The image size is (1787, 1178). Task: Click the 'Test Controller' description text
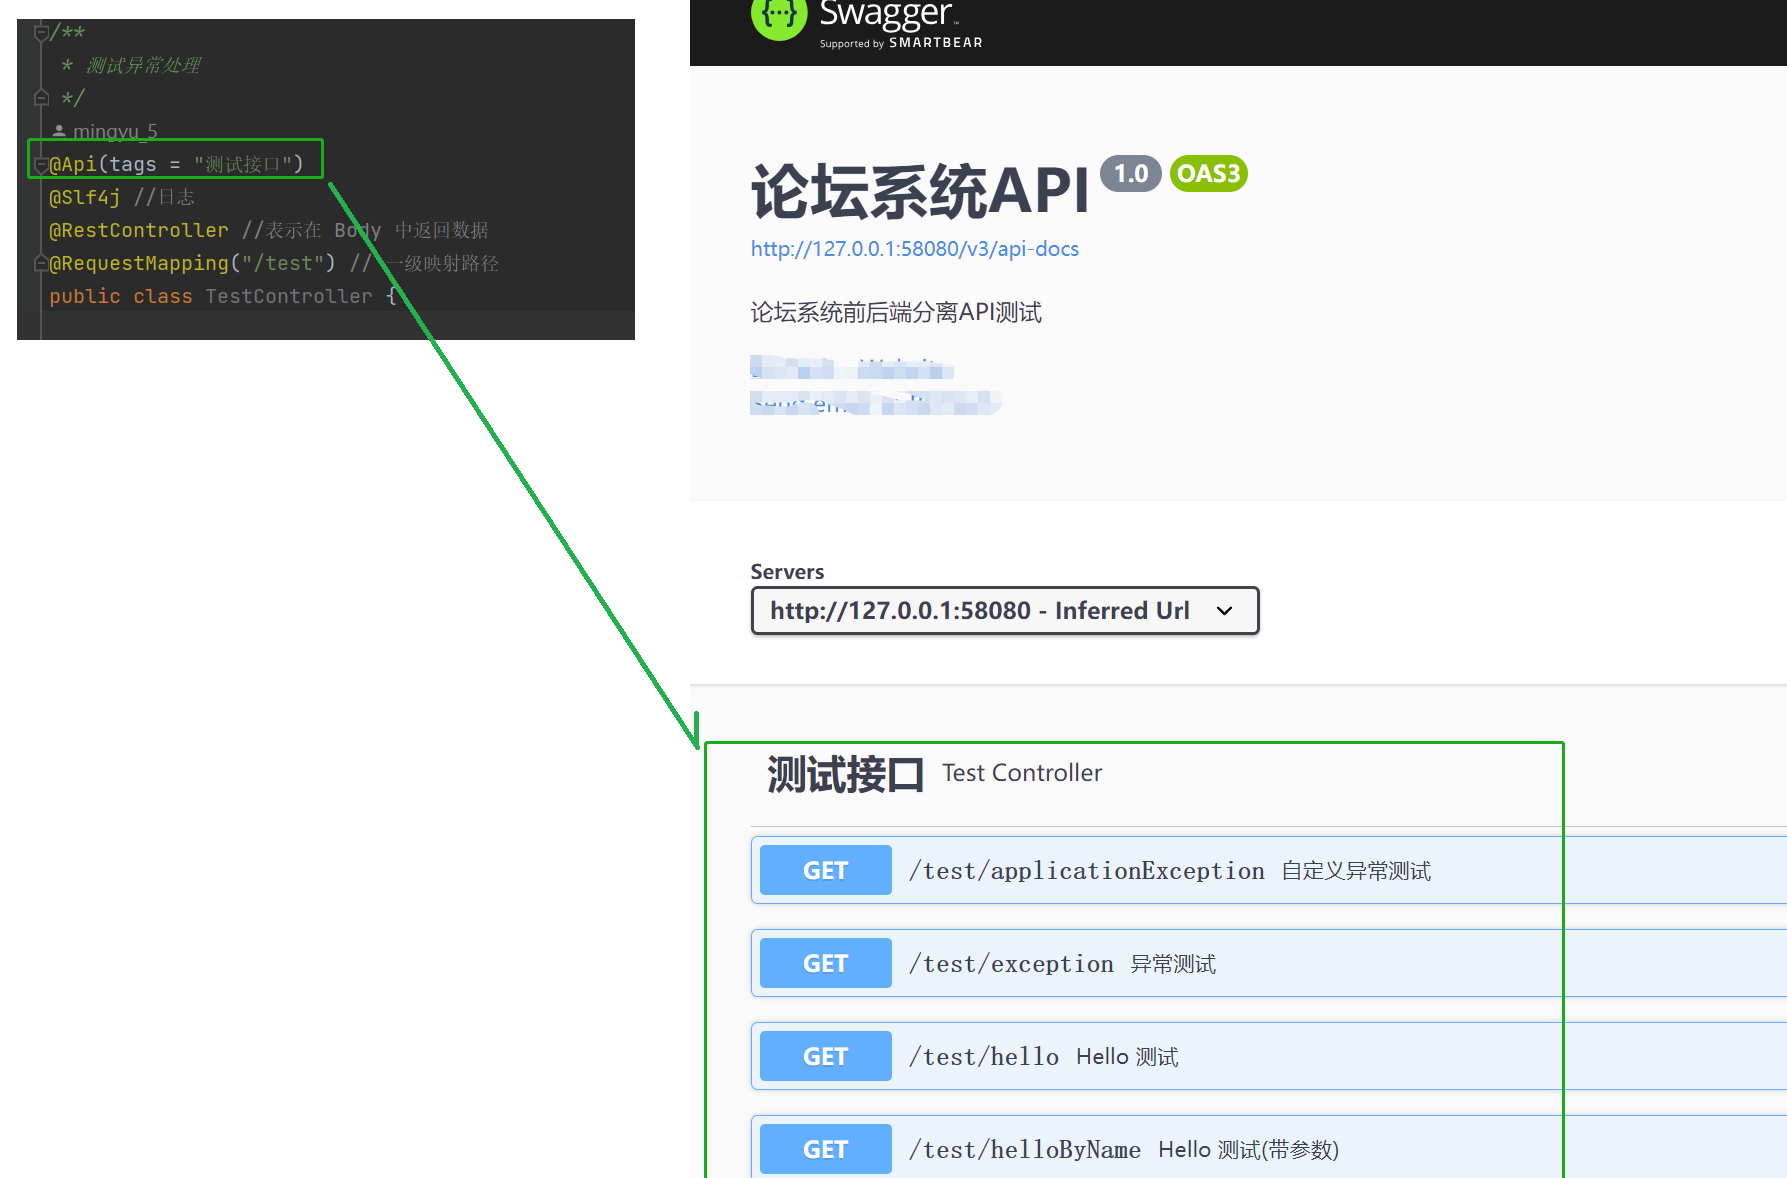(1022, 773)
